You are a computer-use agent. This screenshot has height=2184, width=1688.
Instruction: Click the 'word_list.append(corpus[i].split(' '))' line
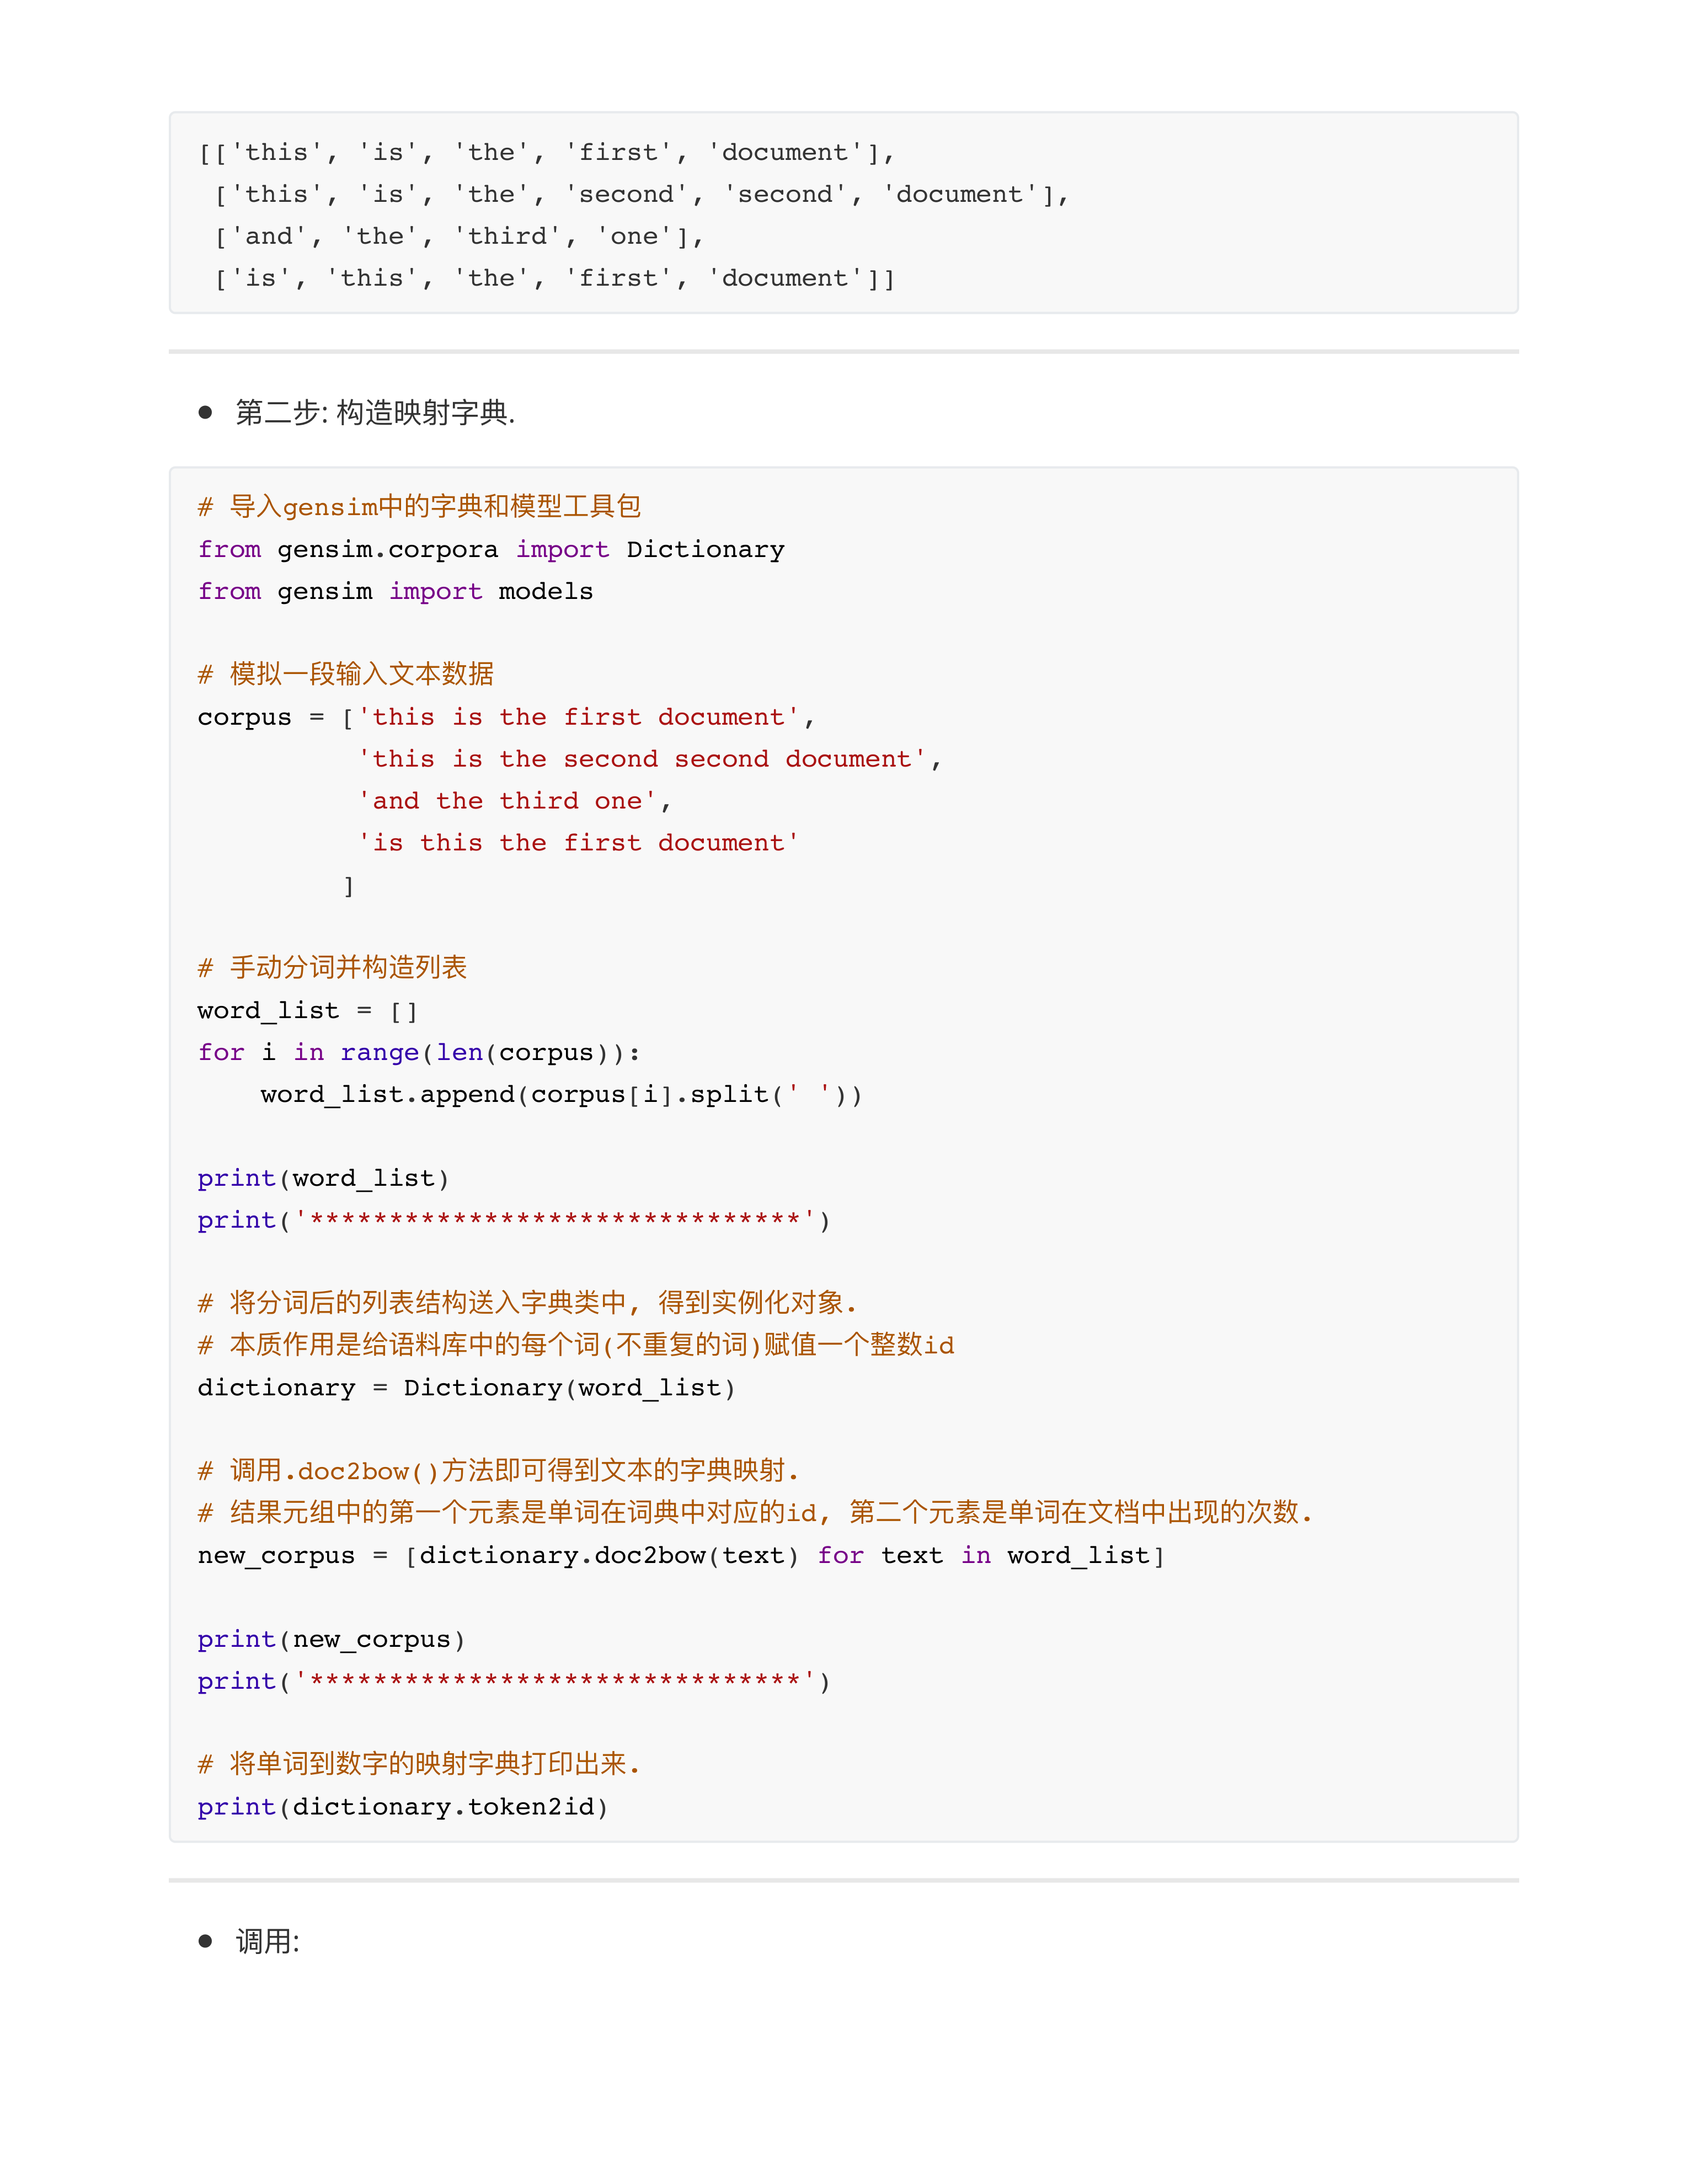pos(560,1094)
